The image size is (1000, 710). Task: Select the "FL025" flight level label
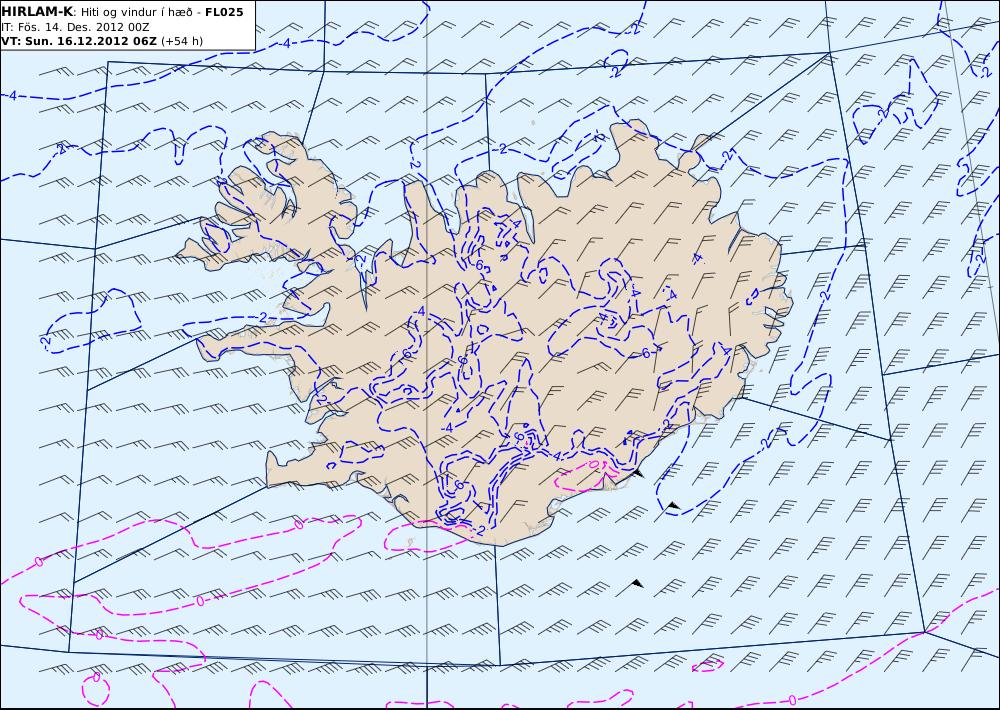coord(224,12)
